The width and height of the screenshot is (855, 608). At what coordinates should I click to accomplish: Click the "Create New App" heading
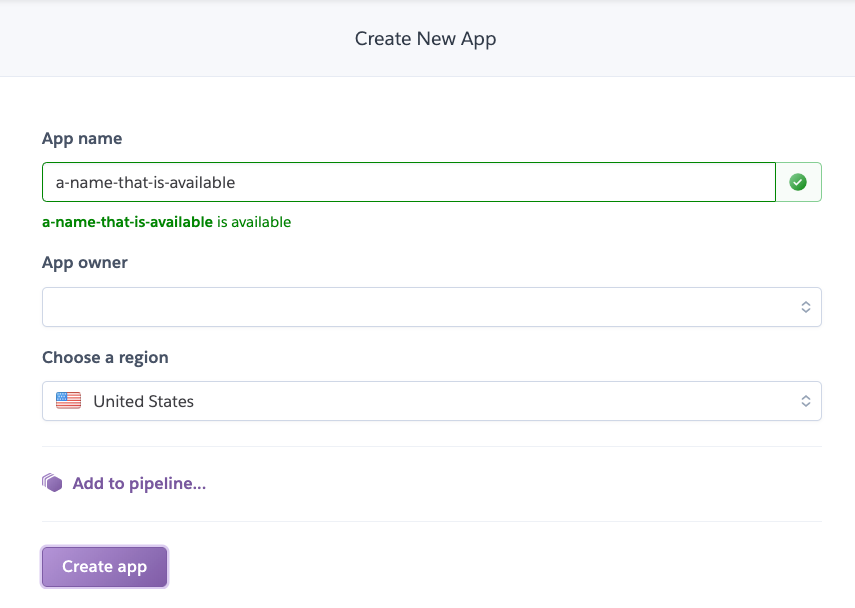click(x=426, y=39)
